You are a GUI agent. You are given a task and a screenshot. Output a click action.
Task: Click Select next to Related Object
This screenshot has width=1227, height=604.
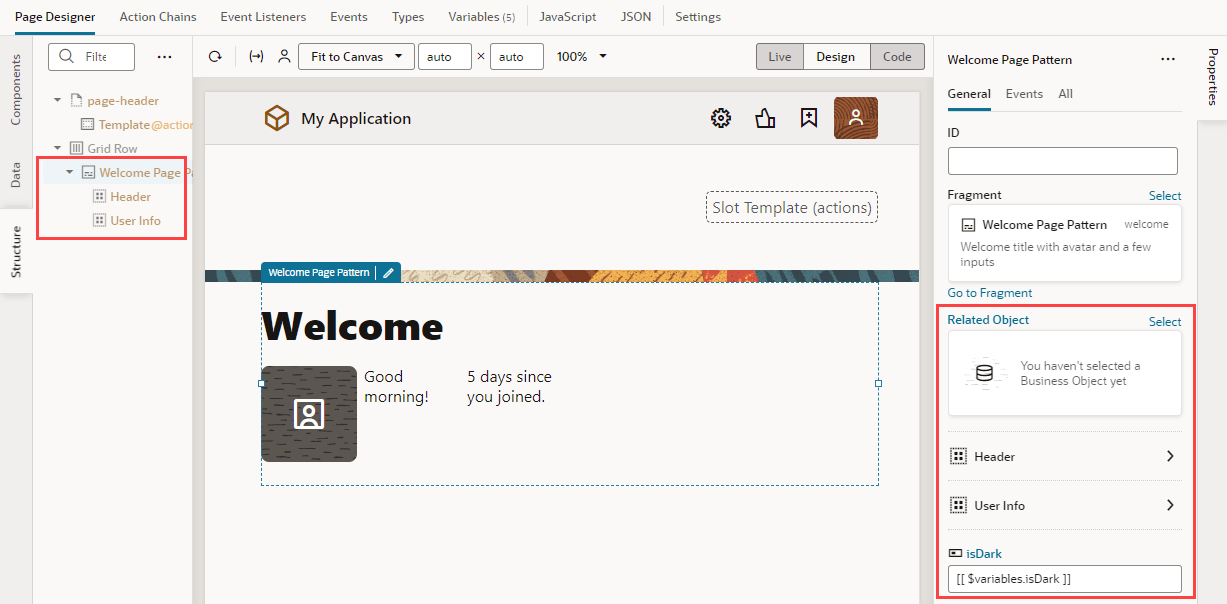1164,320
